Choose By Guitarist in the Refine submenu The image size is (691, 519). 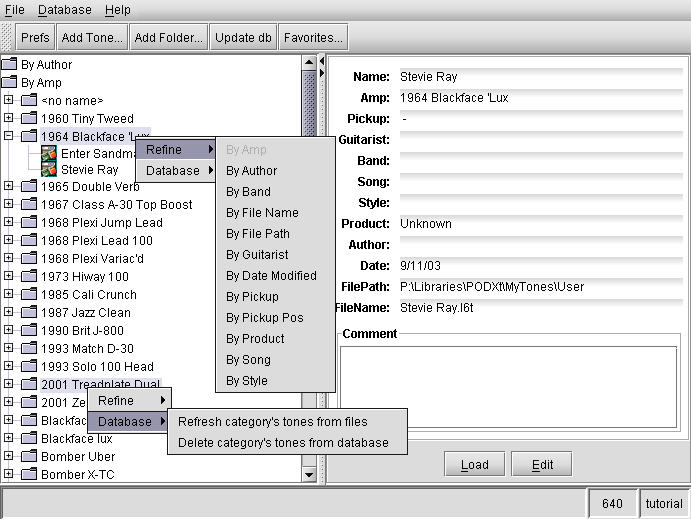(x=257, y=255)
